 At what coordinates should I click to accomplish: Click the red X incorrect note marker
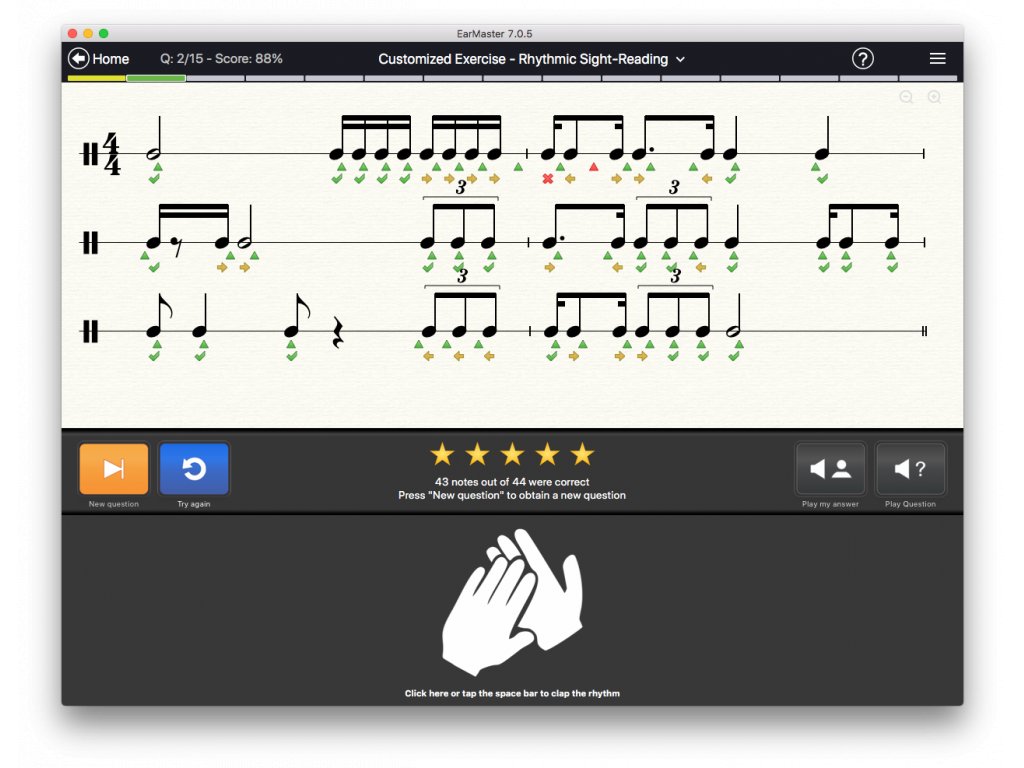click(x=548, y=179)
